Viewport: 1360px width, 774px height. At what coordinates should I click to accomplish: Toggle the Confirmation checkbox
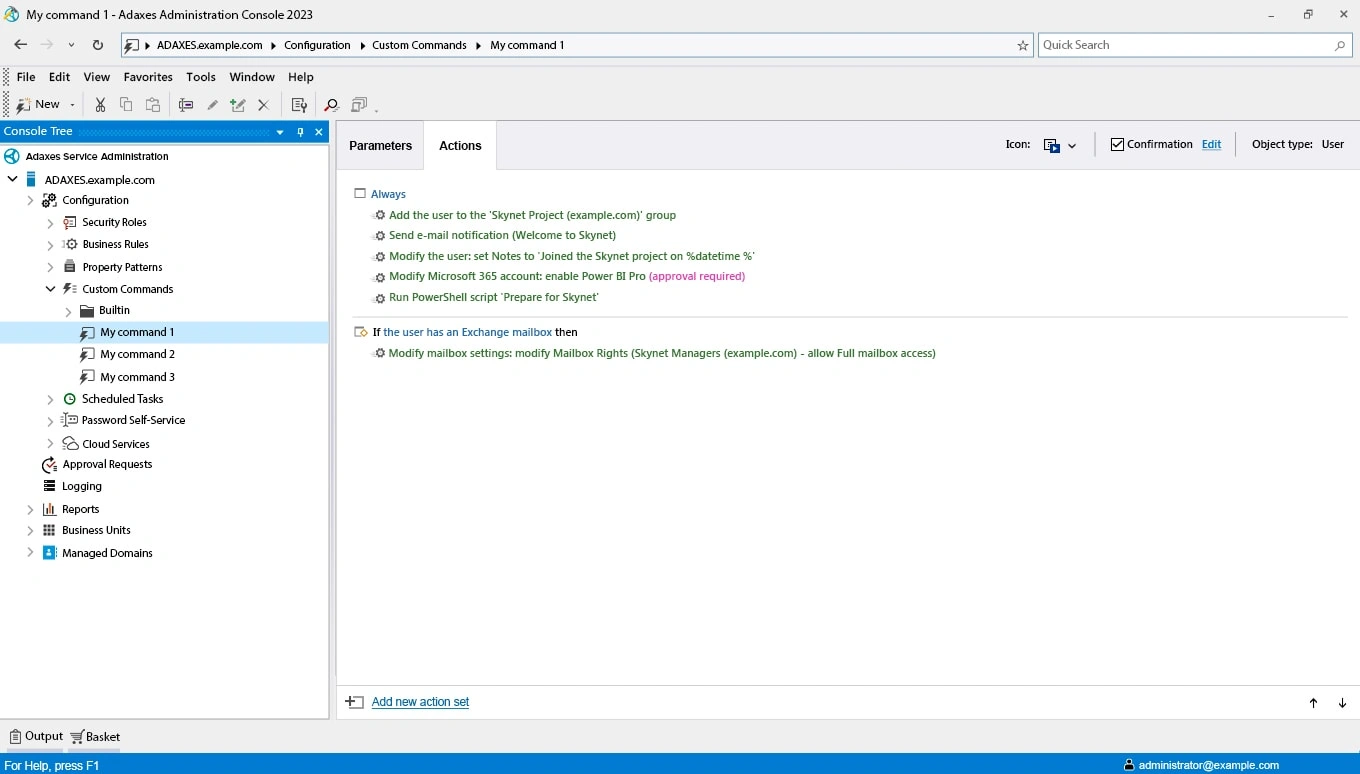click(x=1116, y=143)
